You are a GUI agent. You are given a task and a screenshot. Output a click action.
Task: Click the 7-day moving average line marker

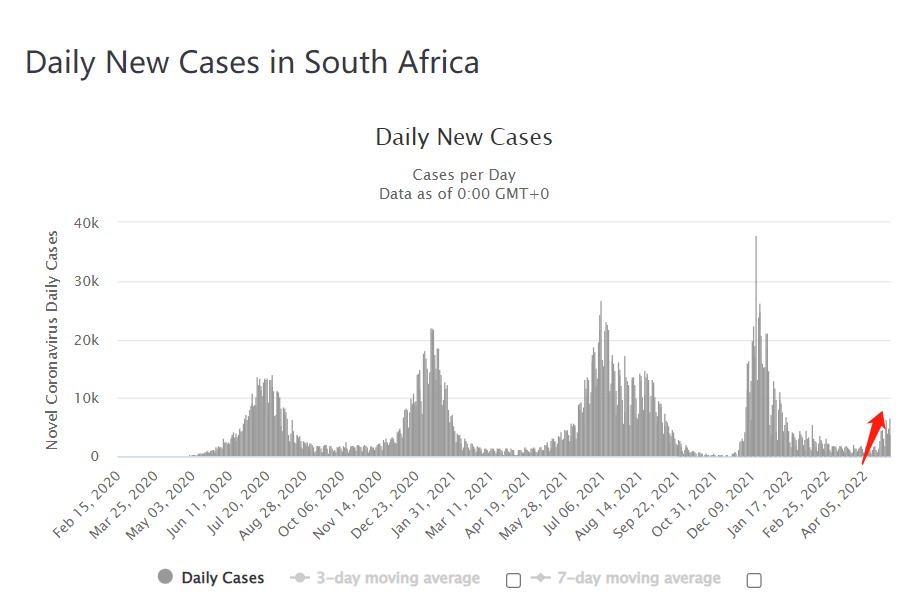(541, 578)
